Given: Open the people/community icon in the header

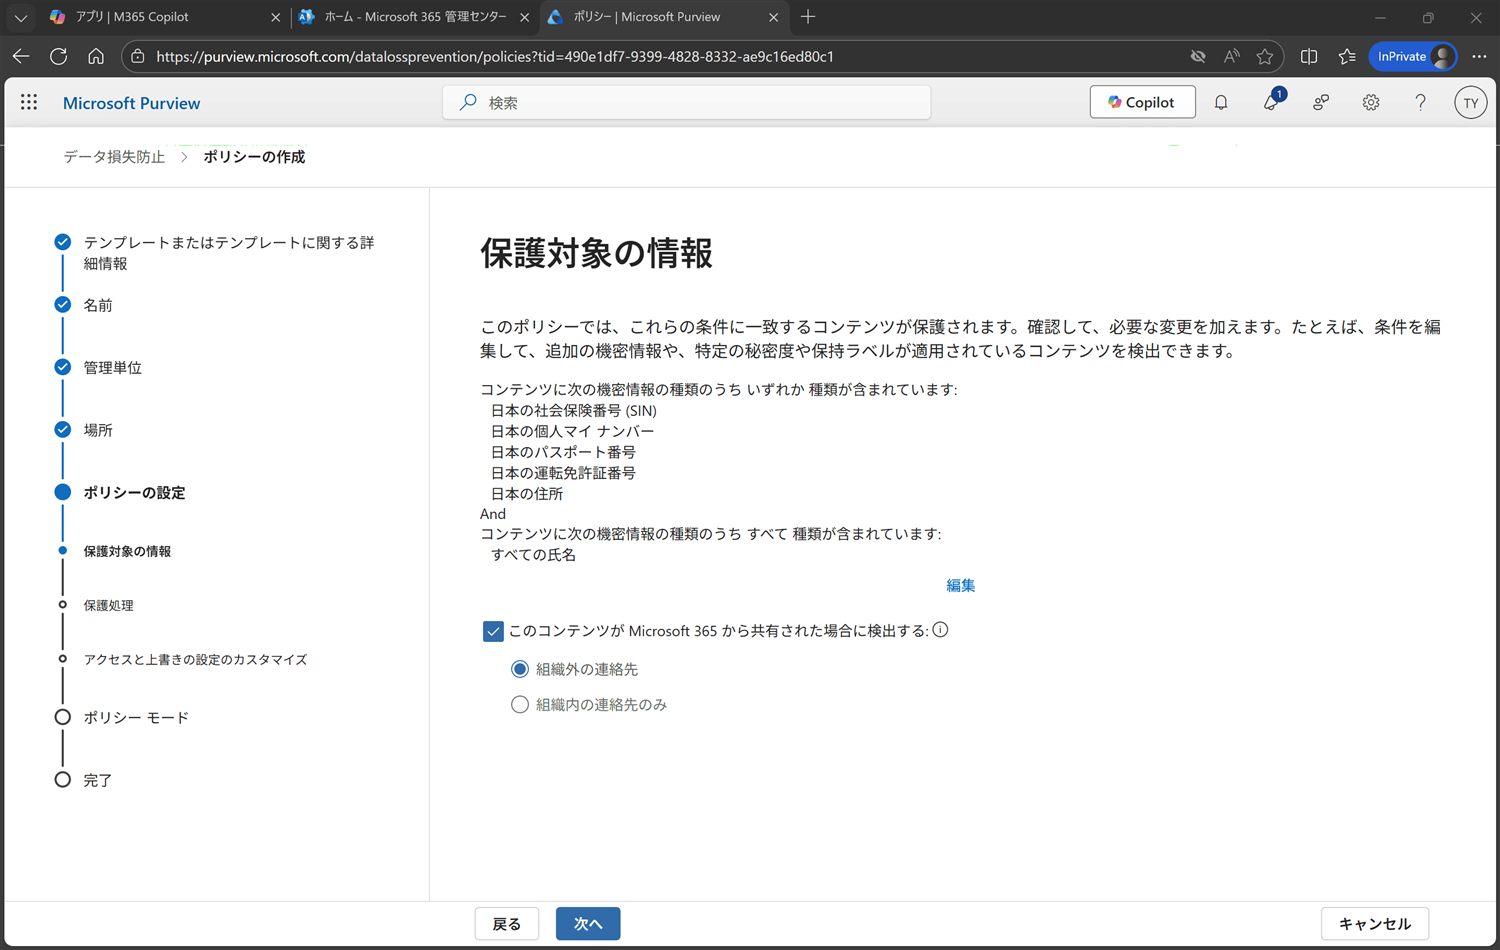Looking at the screenshot, I should [x=1321, y=102].
